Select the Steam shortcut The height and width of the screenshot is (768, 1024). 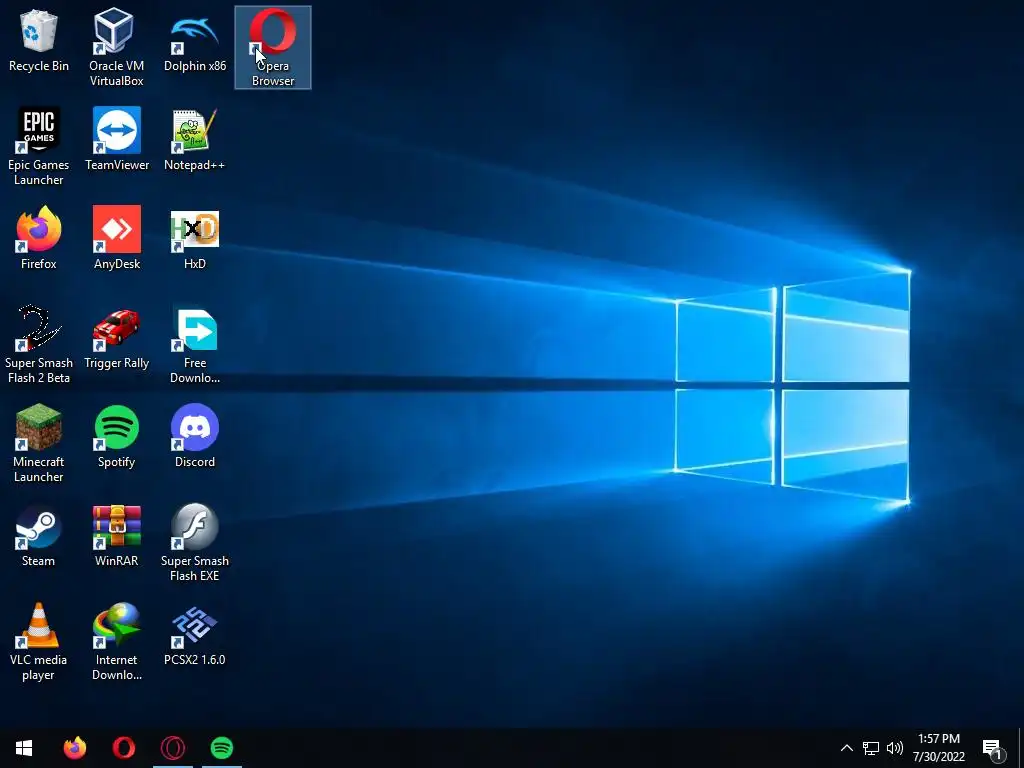39,536
